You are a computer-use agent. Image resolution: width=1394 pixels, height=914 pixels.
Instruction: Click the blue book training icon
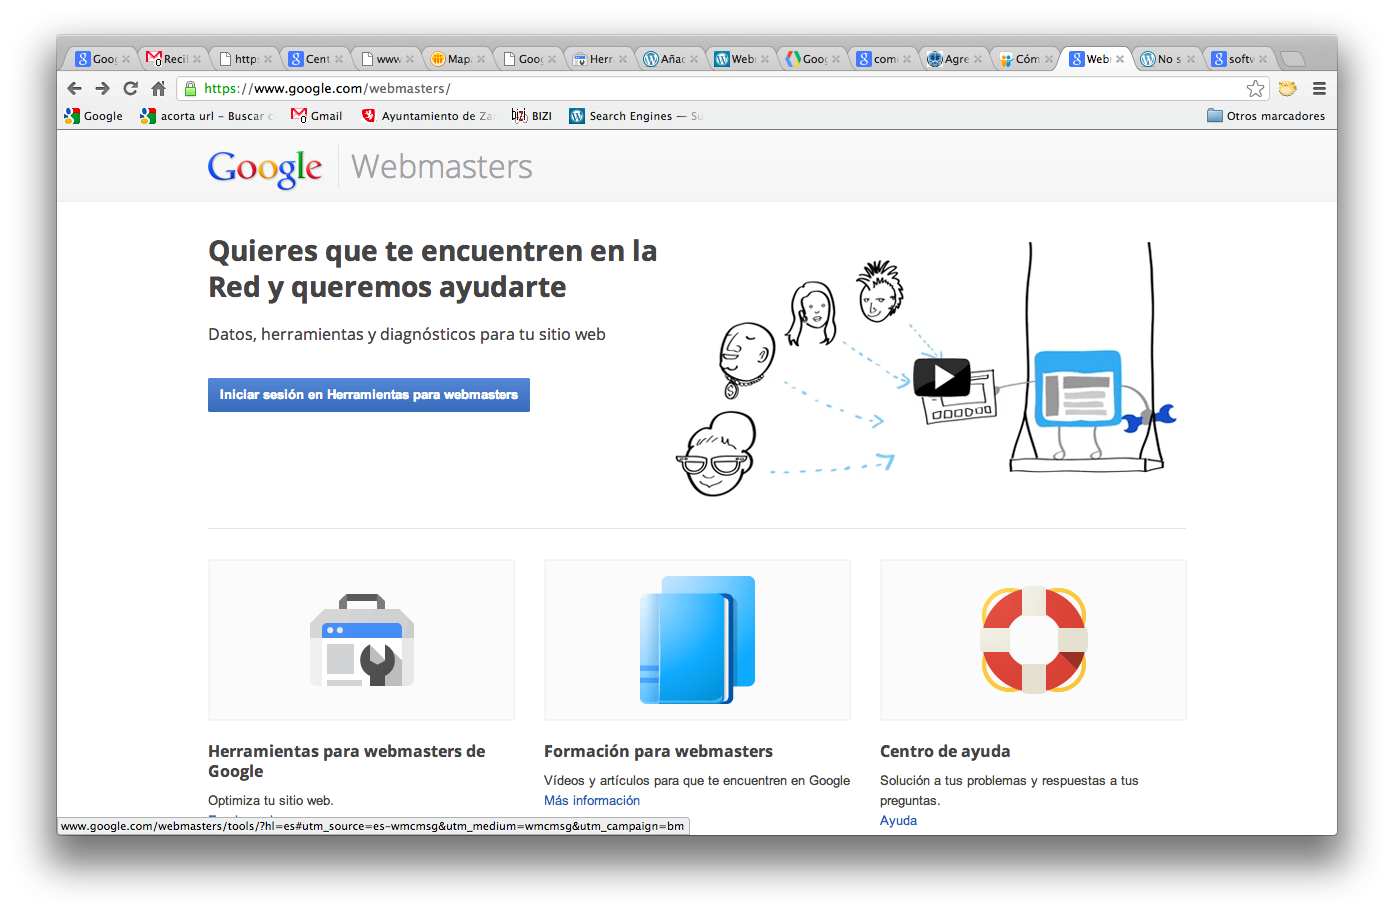[697, 640]
